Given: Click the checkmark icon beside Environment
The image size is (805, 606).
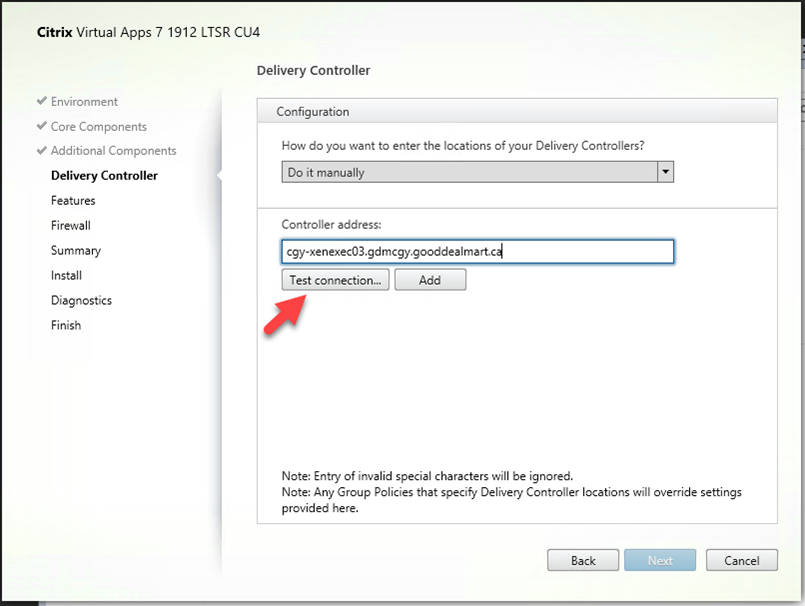Looking at the screenshot, I should pyautogui.click(x=41, y=102).
